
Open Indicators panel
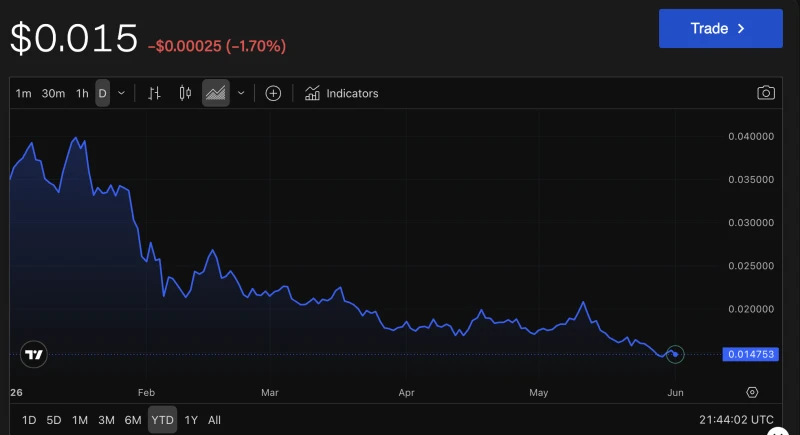(341, 93)
